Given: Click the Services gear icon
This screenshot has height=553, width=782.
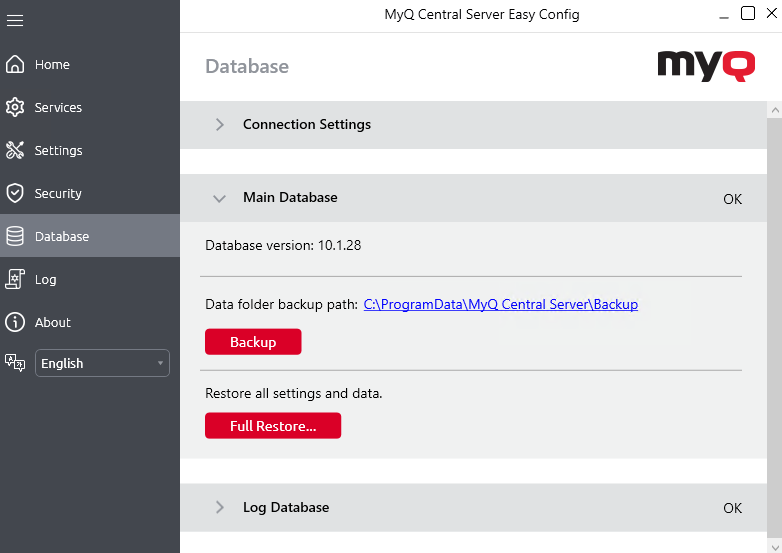Looking at the screenshot, I should point(15,107).
